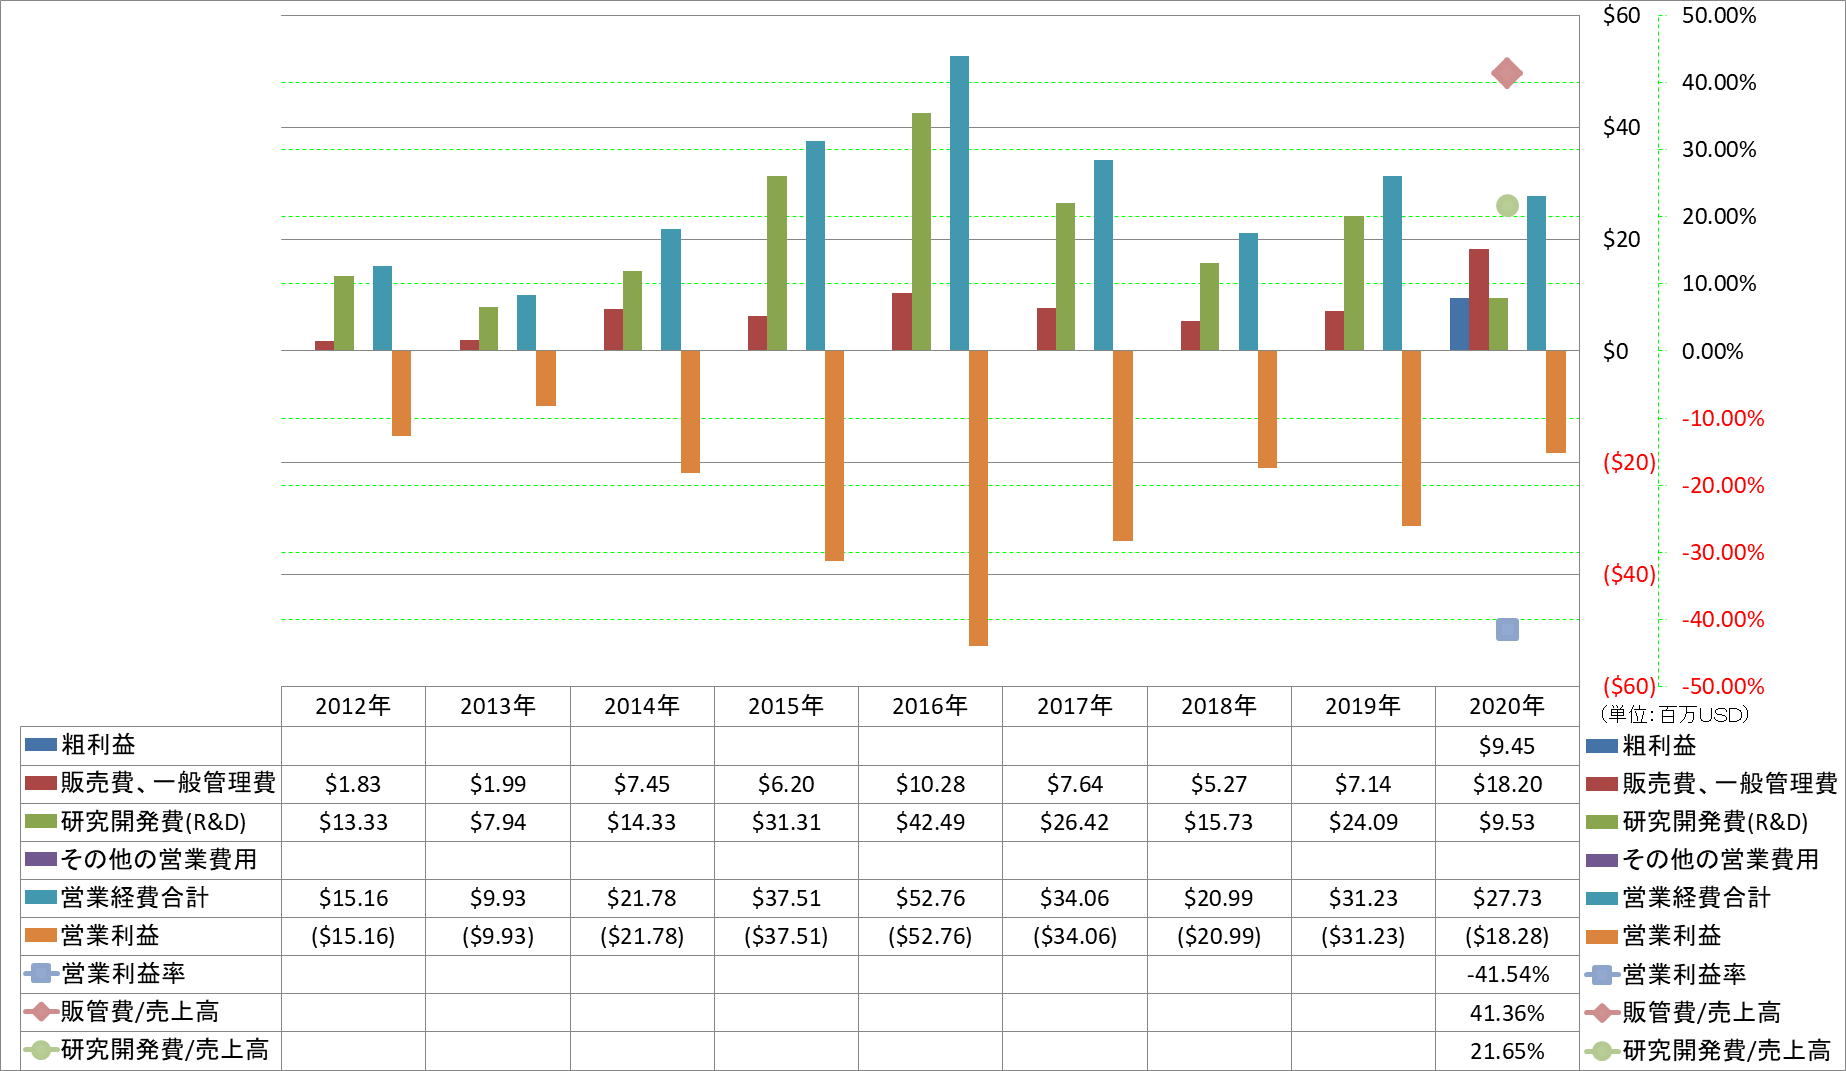Image resolution: width=1846 pixels, height=1071 pixels.
Task: Click the 2016 営業利益 orange negative bar
Action: point(978,498)
